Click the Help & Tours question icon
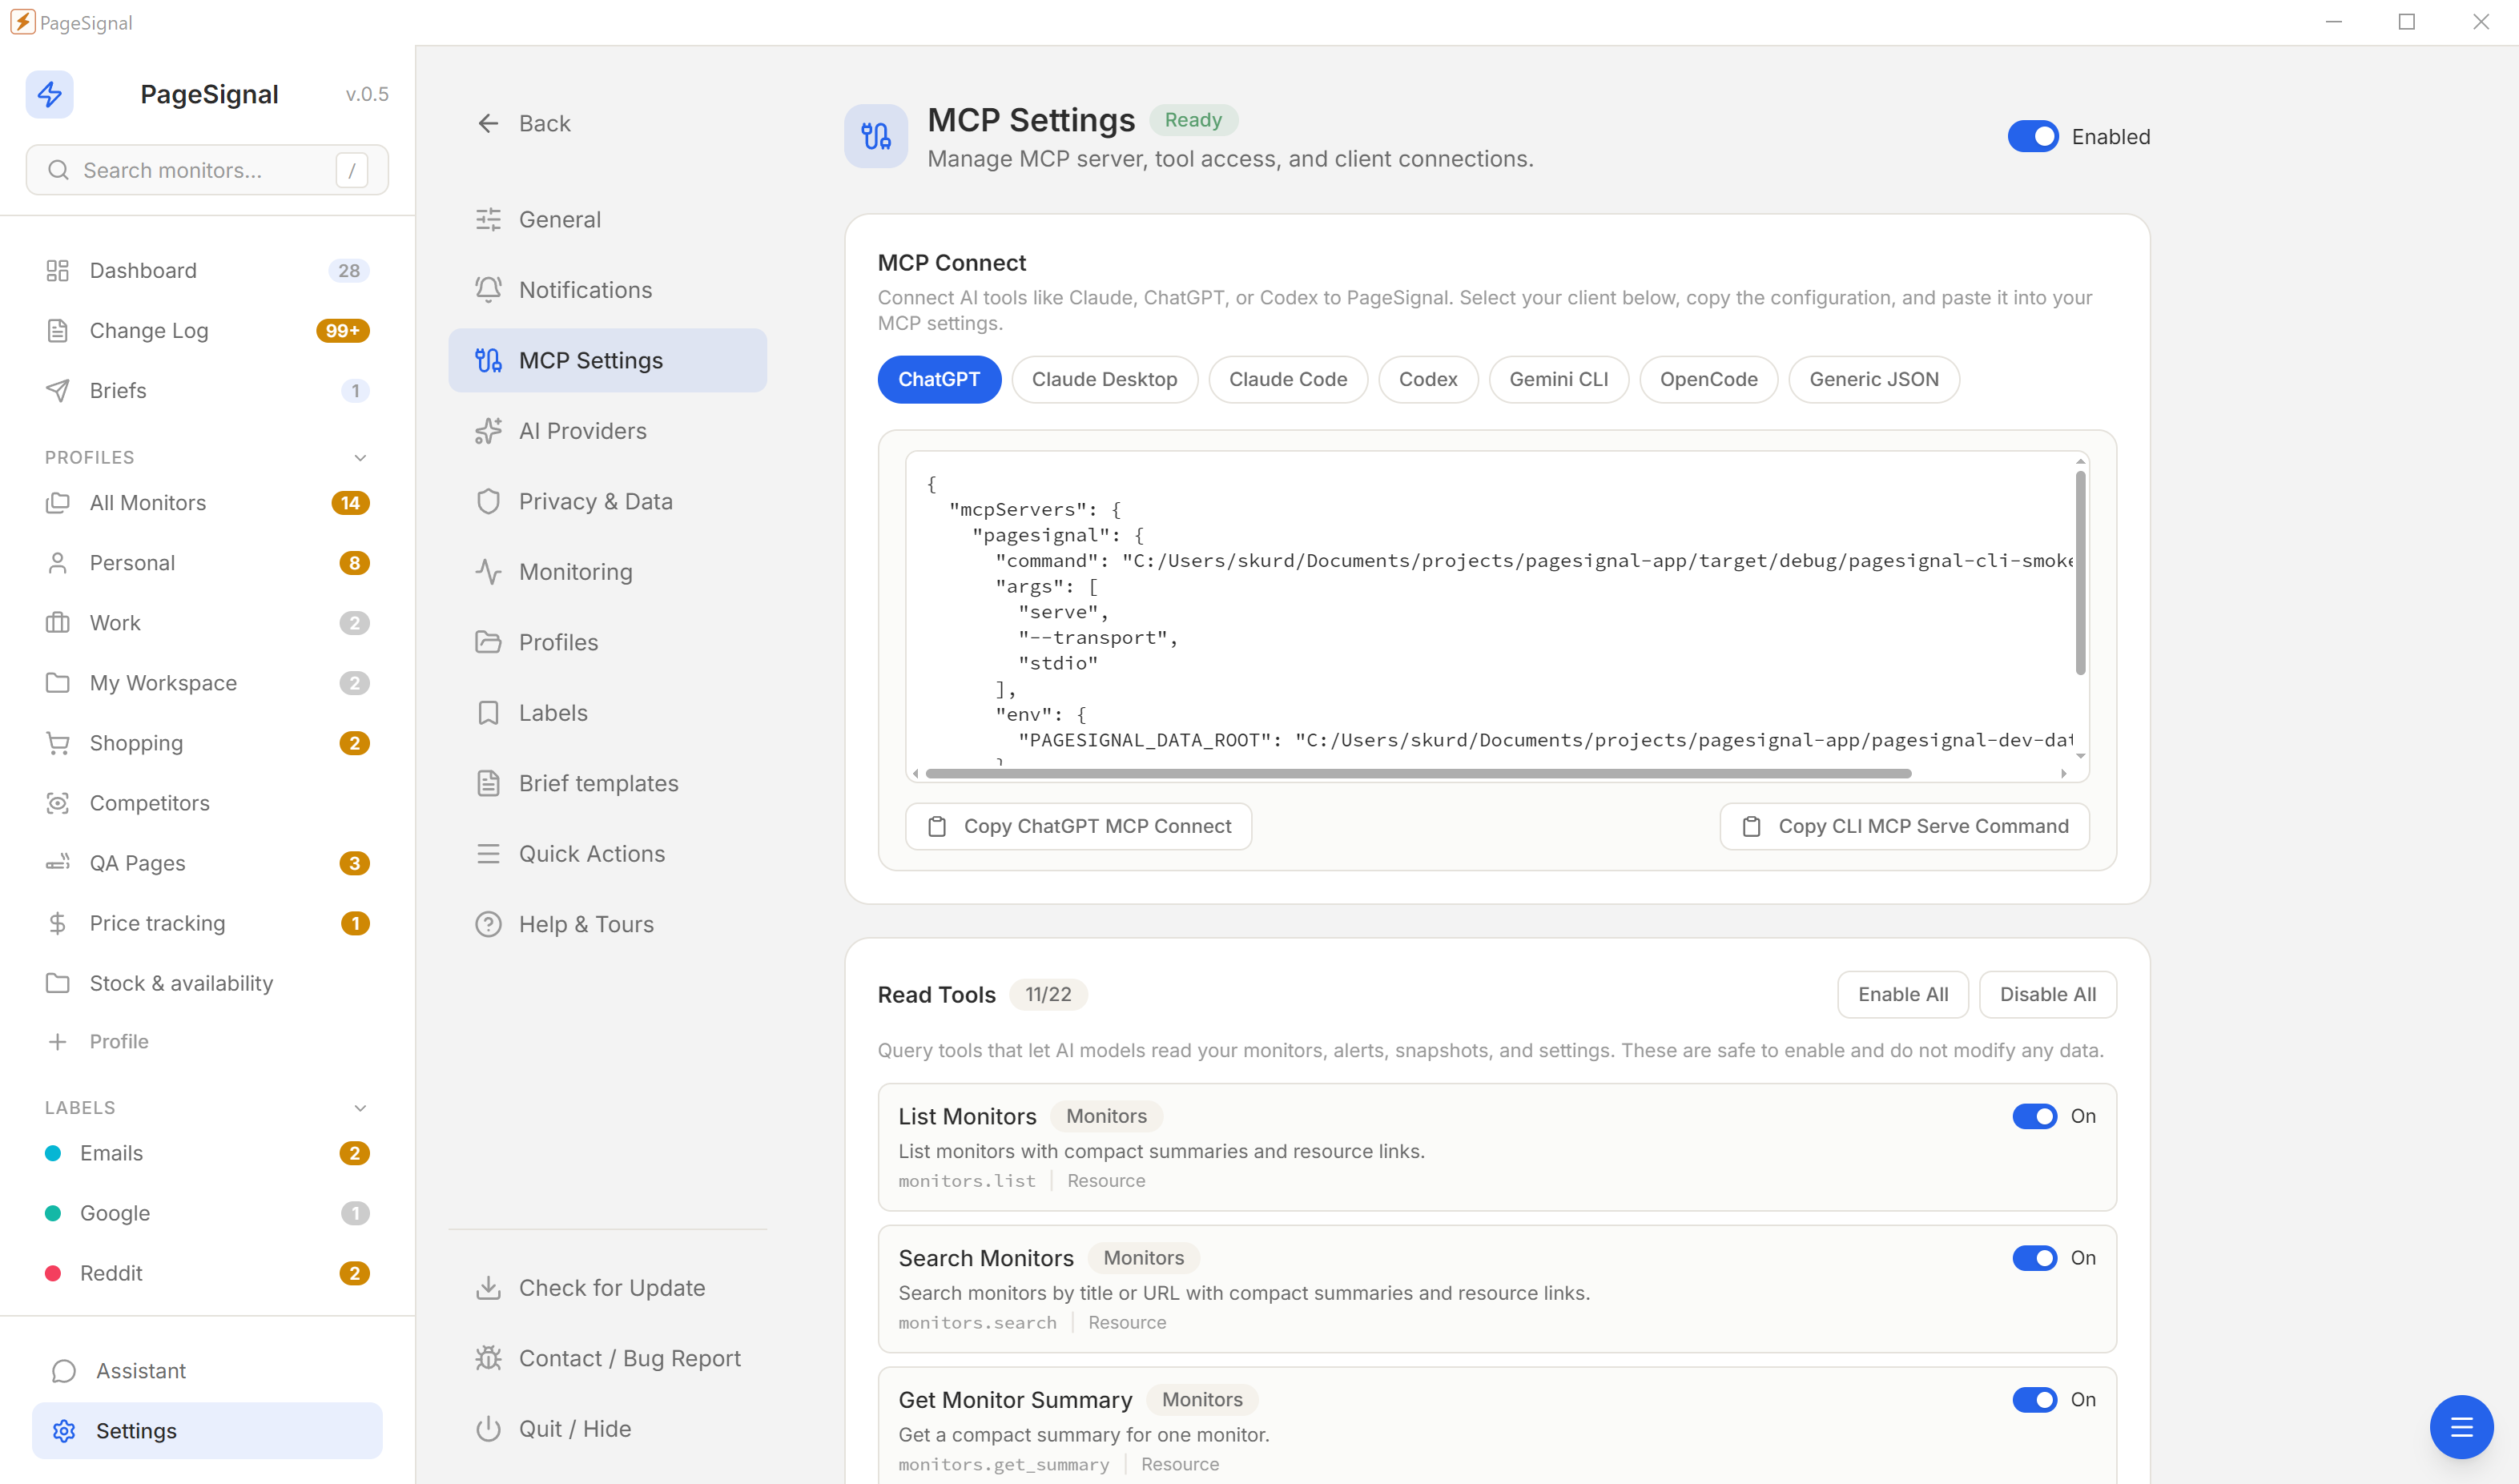This screenshot has width=2519, height=1484. (488, 923)
